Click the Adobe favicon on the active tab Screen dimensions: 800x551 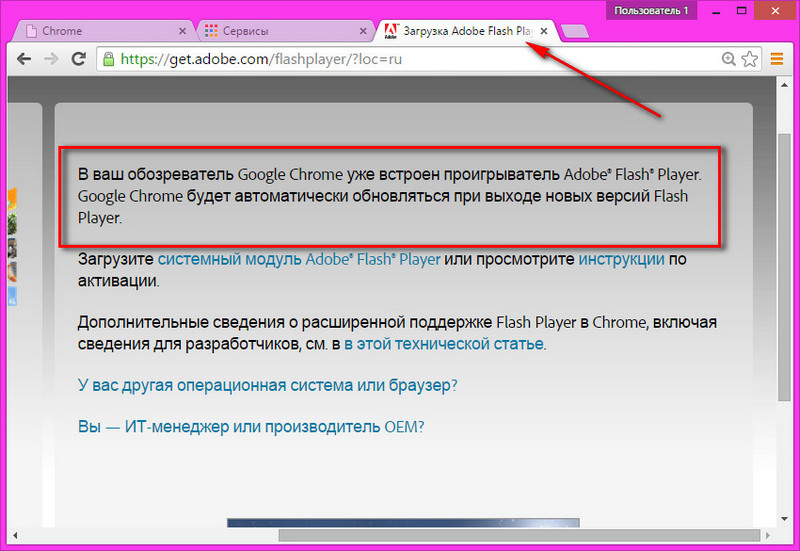click(391, 31)
